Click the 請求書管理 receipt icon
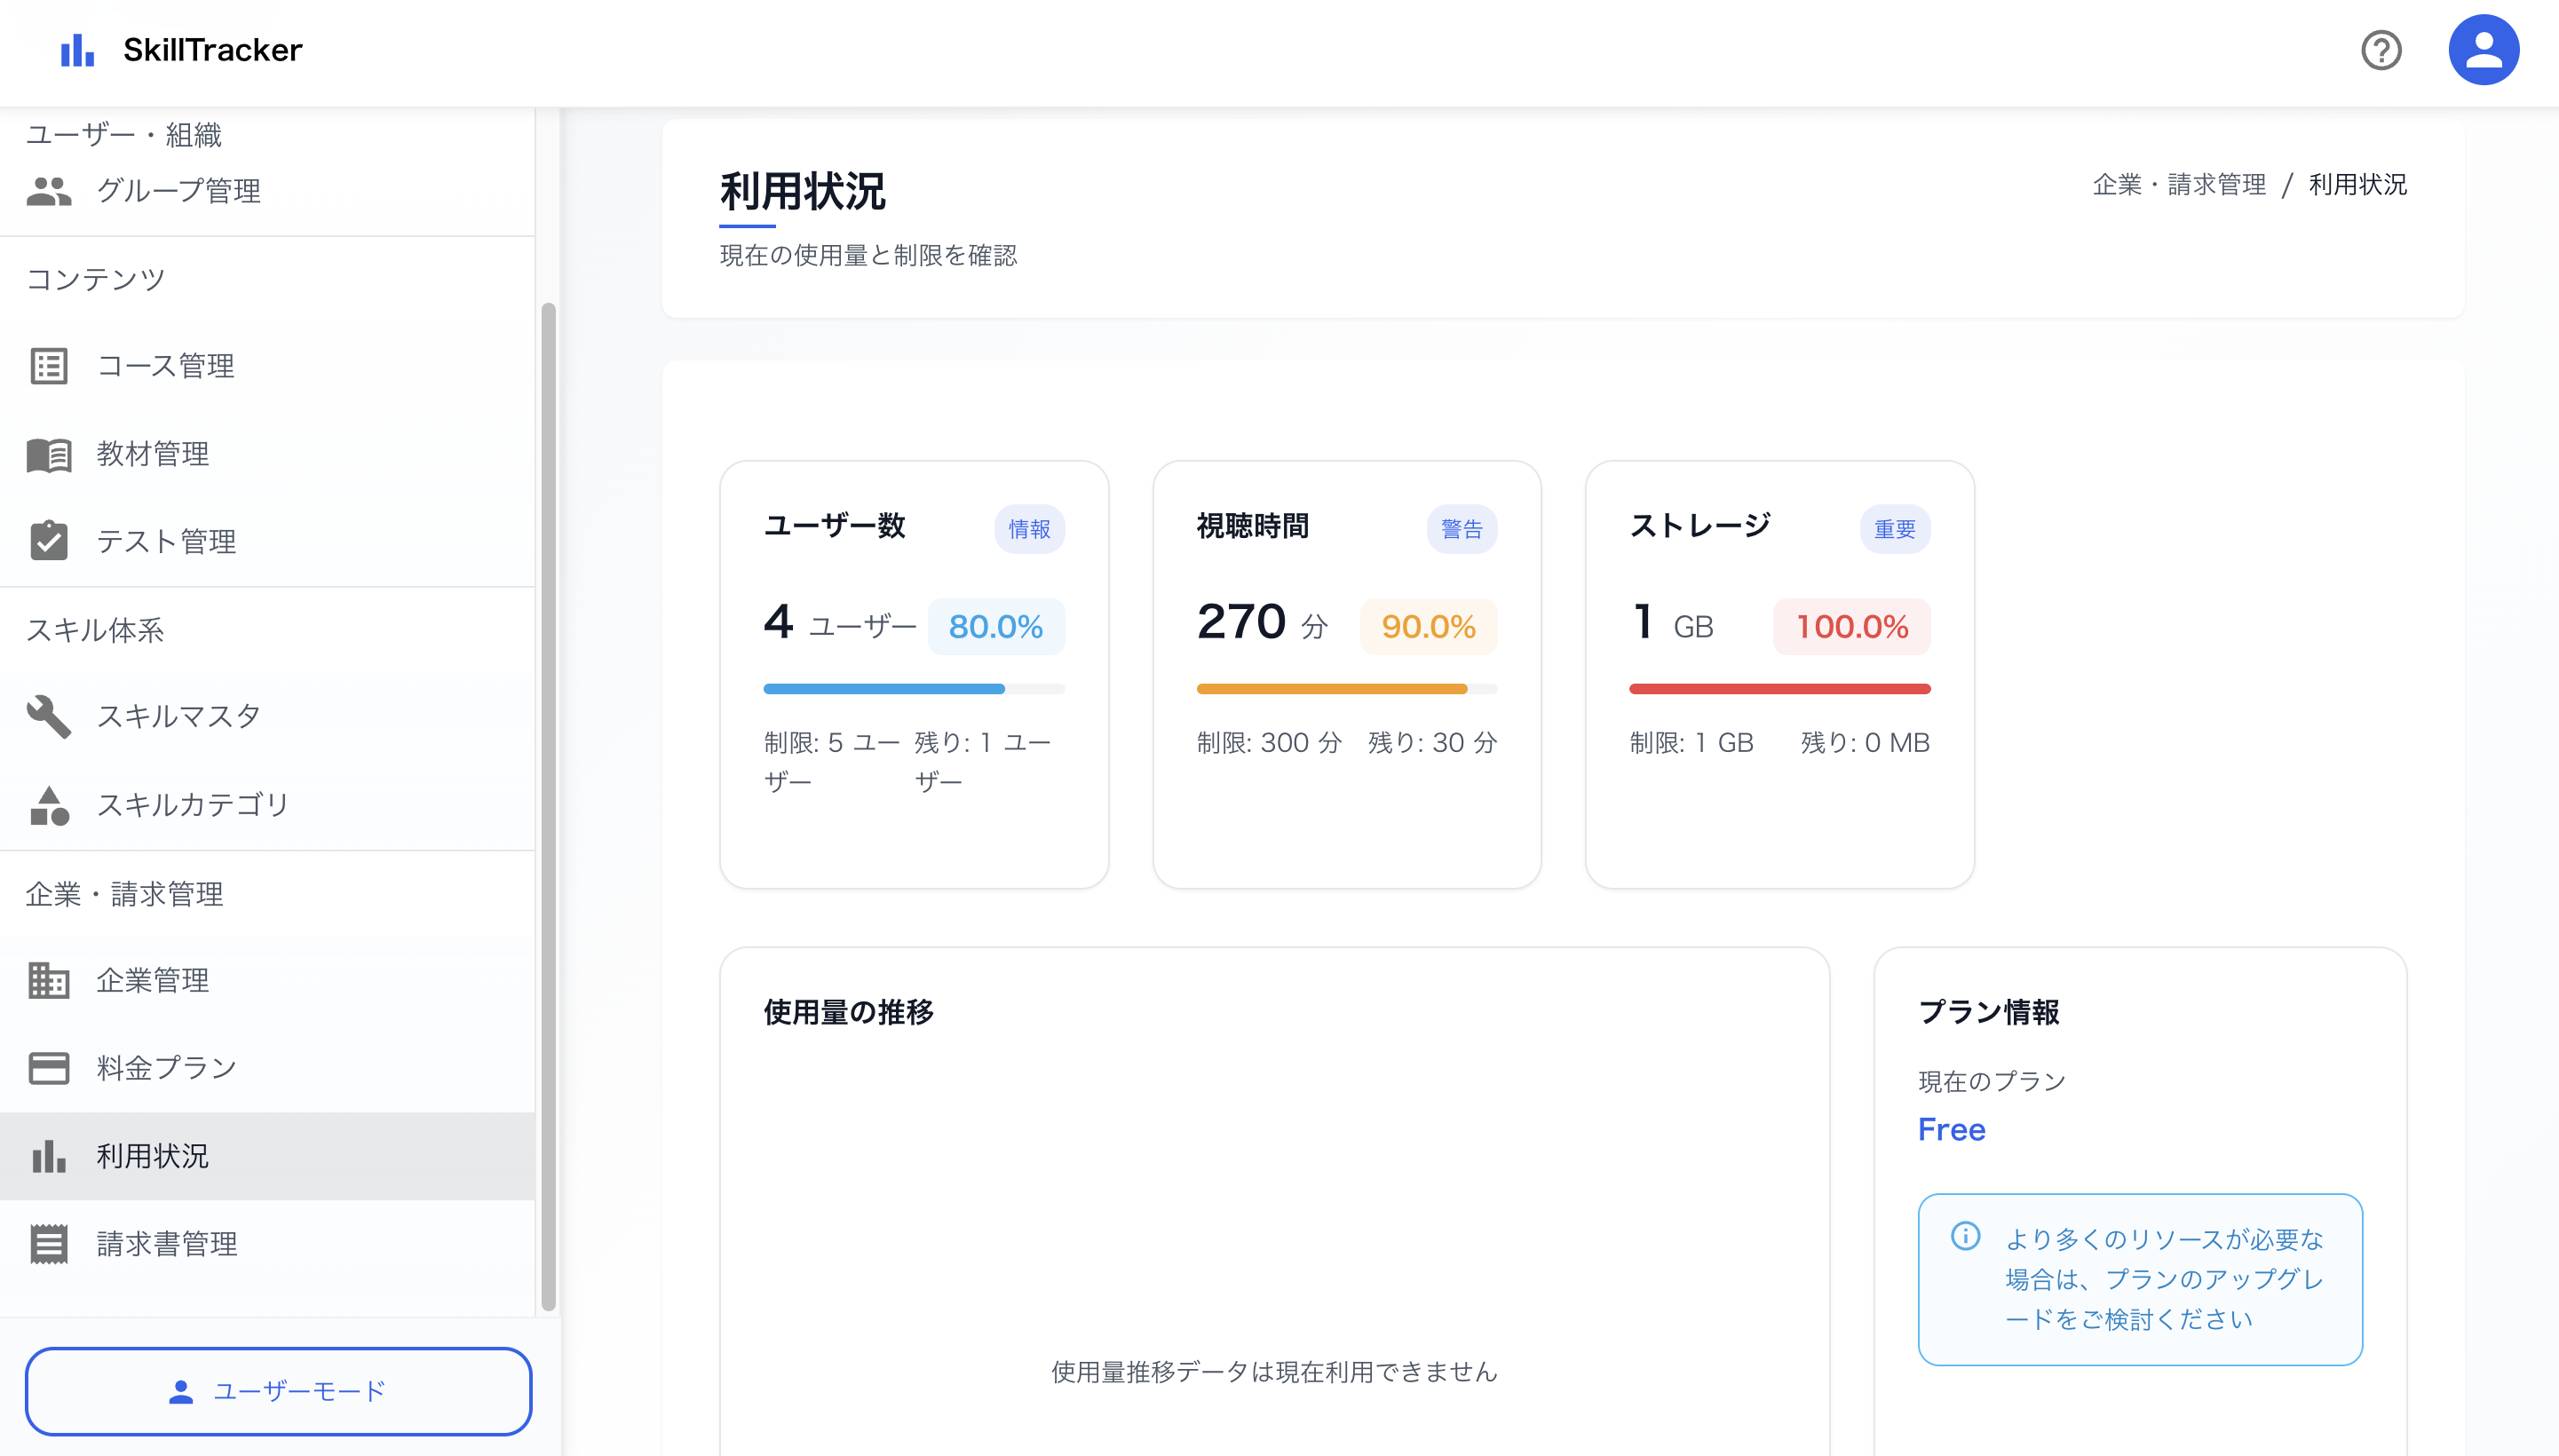The height and width of the screenshot is (1456, 2559). (x=48, y=1243)
